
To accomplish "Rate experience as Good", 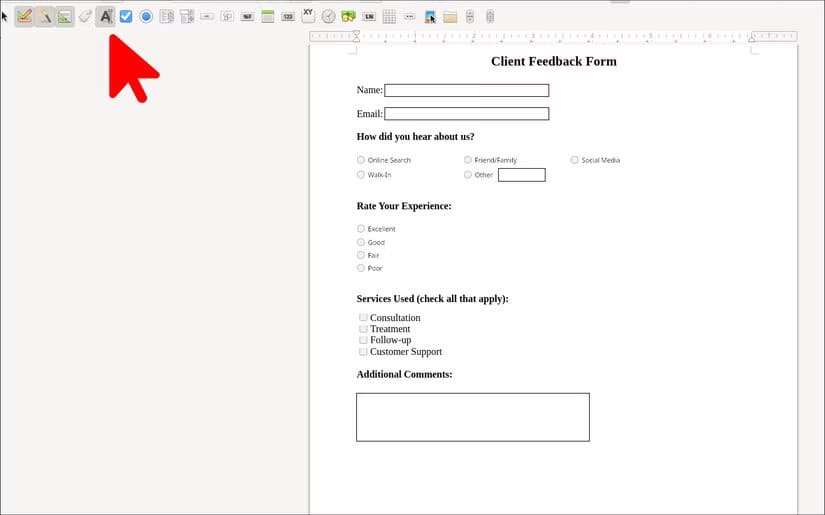I will (x=360, y=242).
